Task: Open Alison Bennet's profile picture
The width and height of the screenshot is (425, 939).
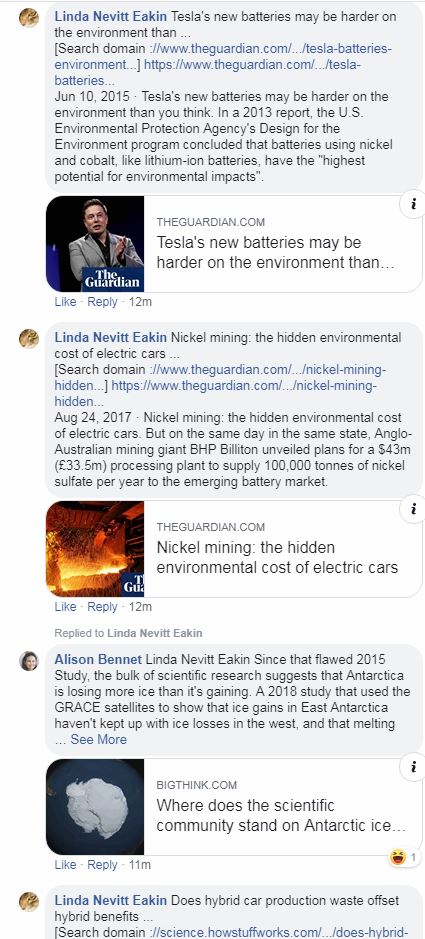Action: point(29,661)
